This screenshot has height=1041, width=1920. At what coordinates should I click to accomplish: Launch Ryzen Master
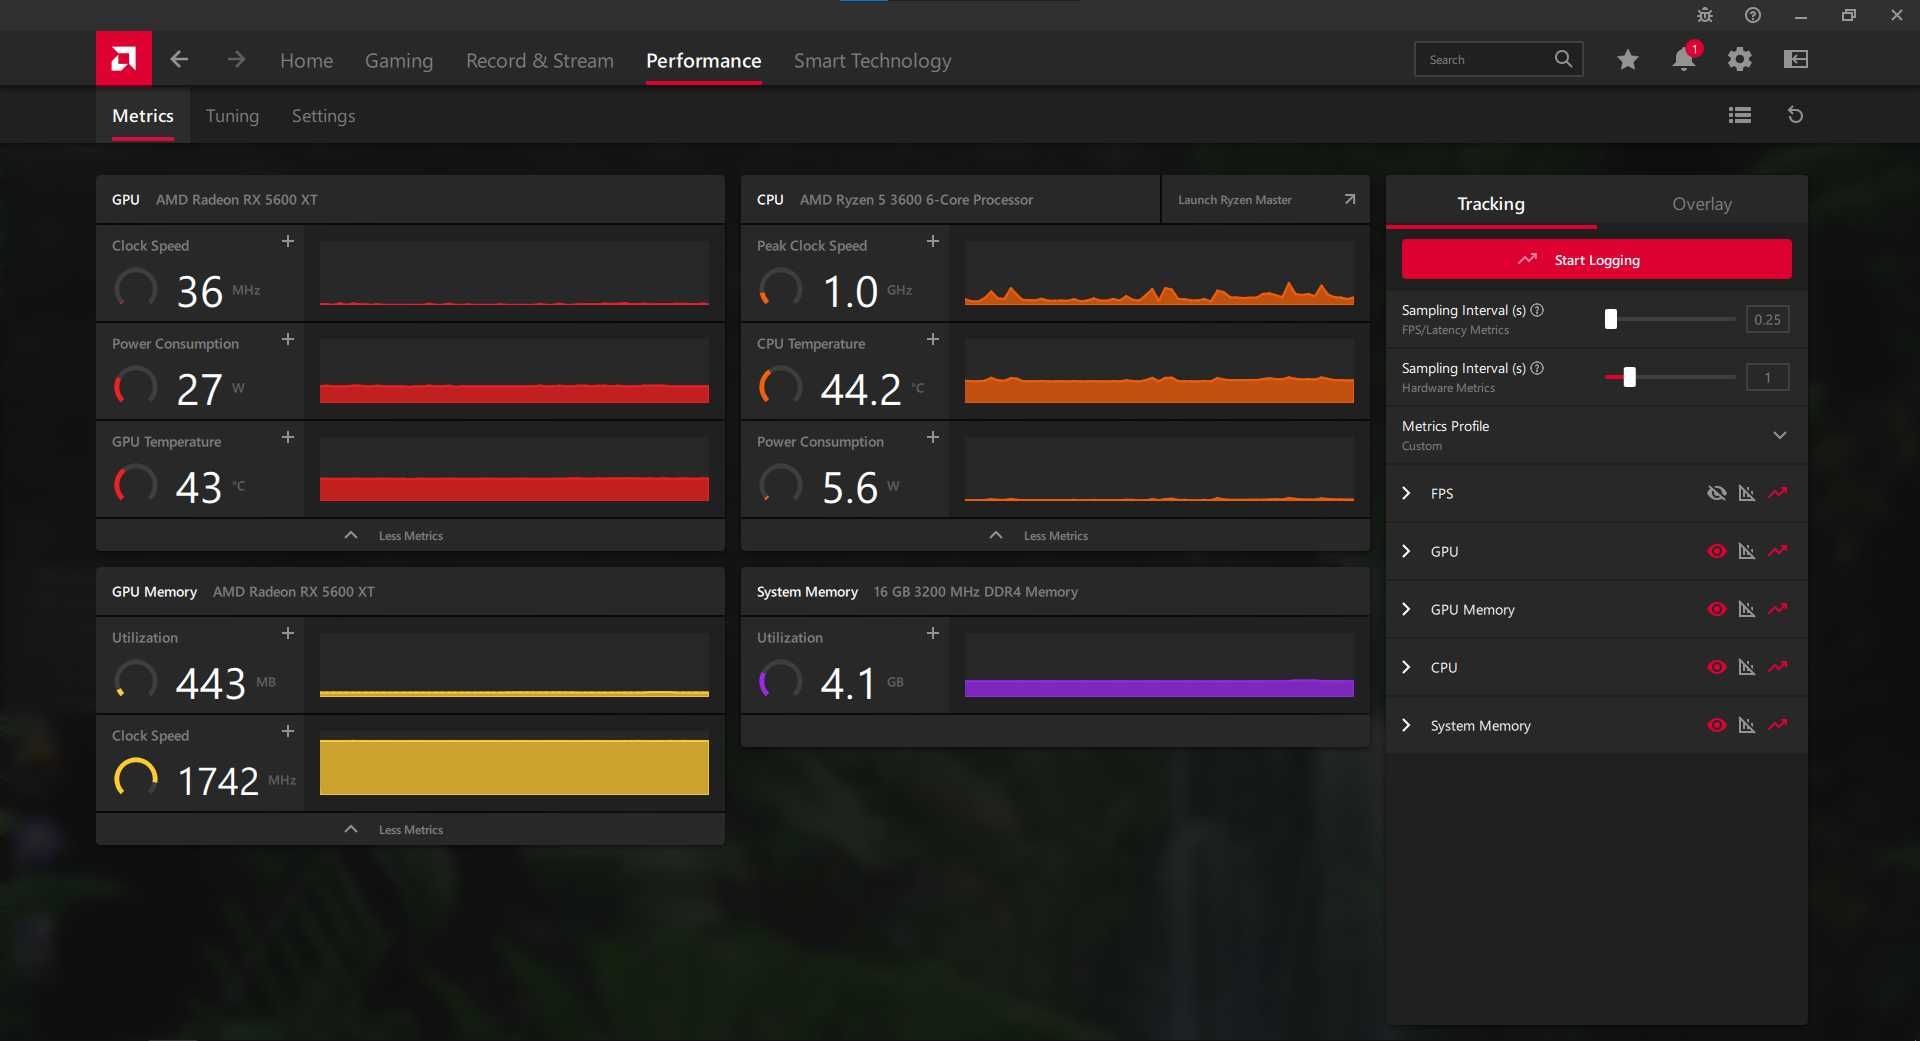tap(1265, 200)
